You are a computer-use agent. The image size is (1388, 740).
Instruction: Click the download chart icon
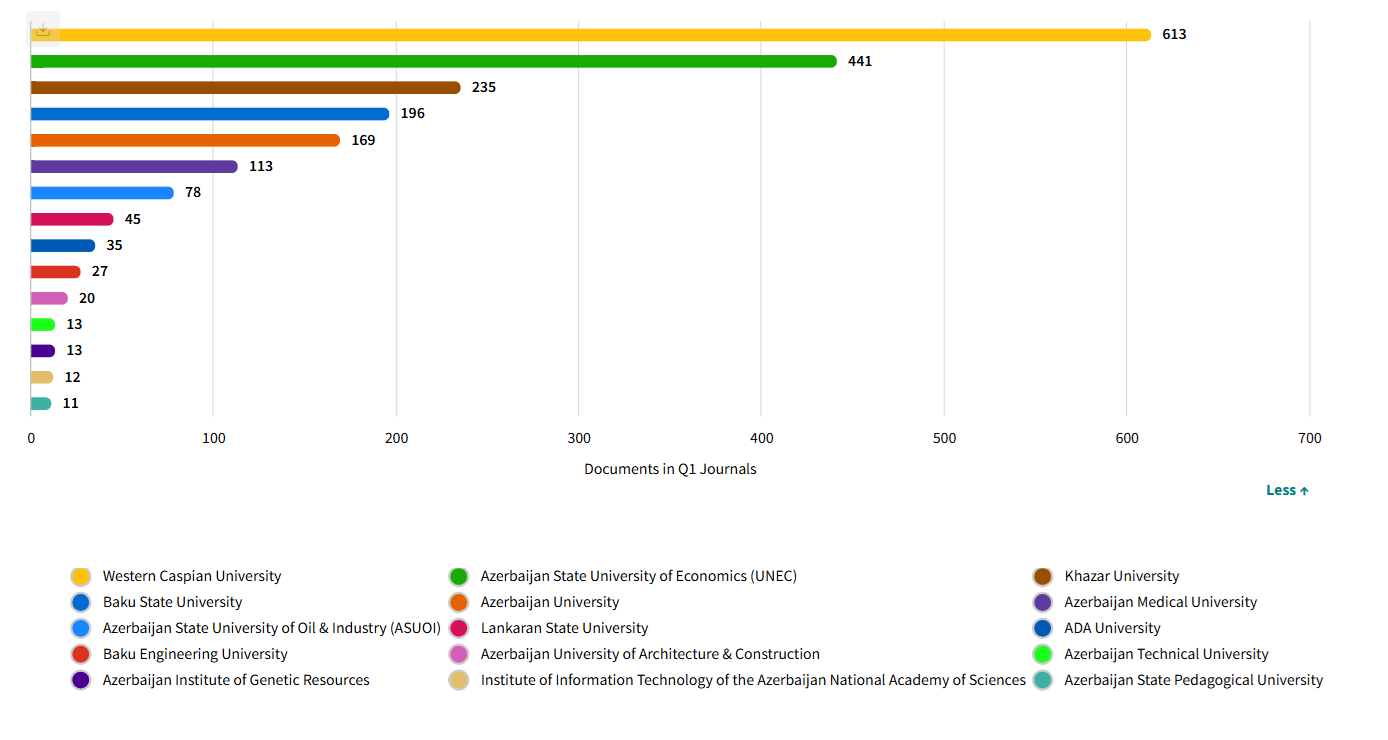(x=43, y=30)
